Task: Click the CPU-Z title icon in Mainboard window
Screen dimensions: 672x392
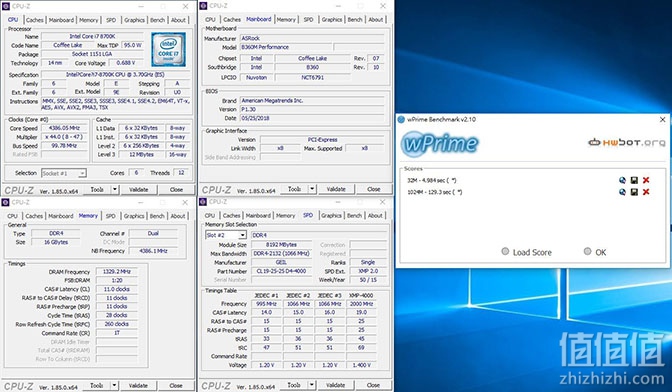Action: point(203,6)
